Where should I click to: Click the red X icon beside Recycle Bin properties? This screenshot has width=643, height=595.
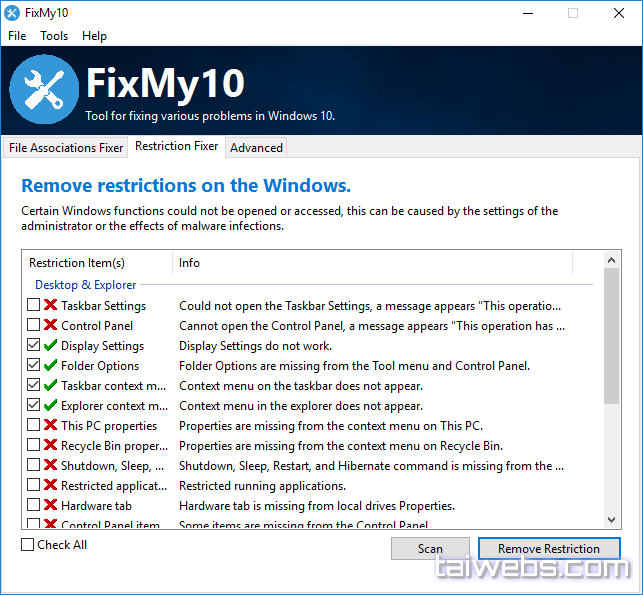(50, 446)
